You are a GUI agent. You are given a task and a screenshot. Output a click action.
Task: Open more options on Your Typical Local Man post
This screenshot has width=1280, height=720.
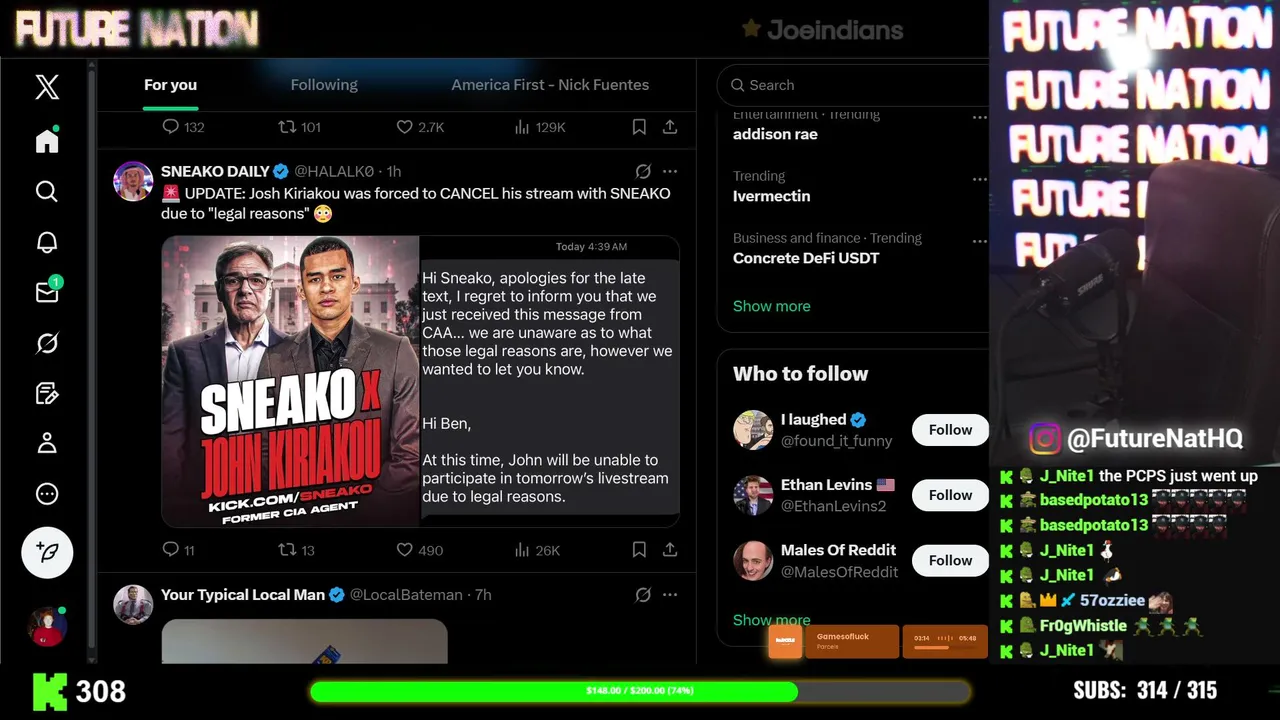670,595
